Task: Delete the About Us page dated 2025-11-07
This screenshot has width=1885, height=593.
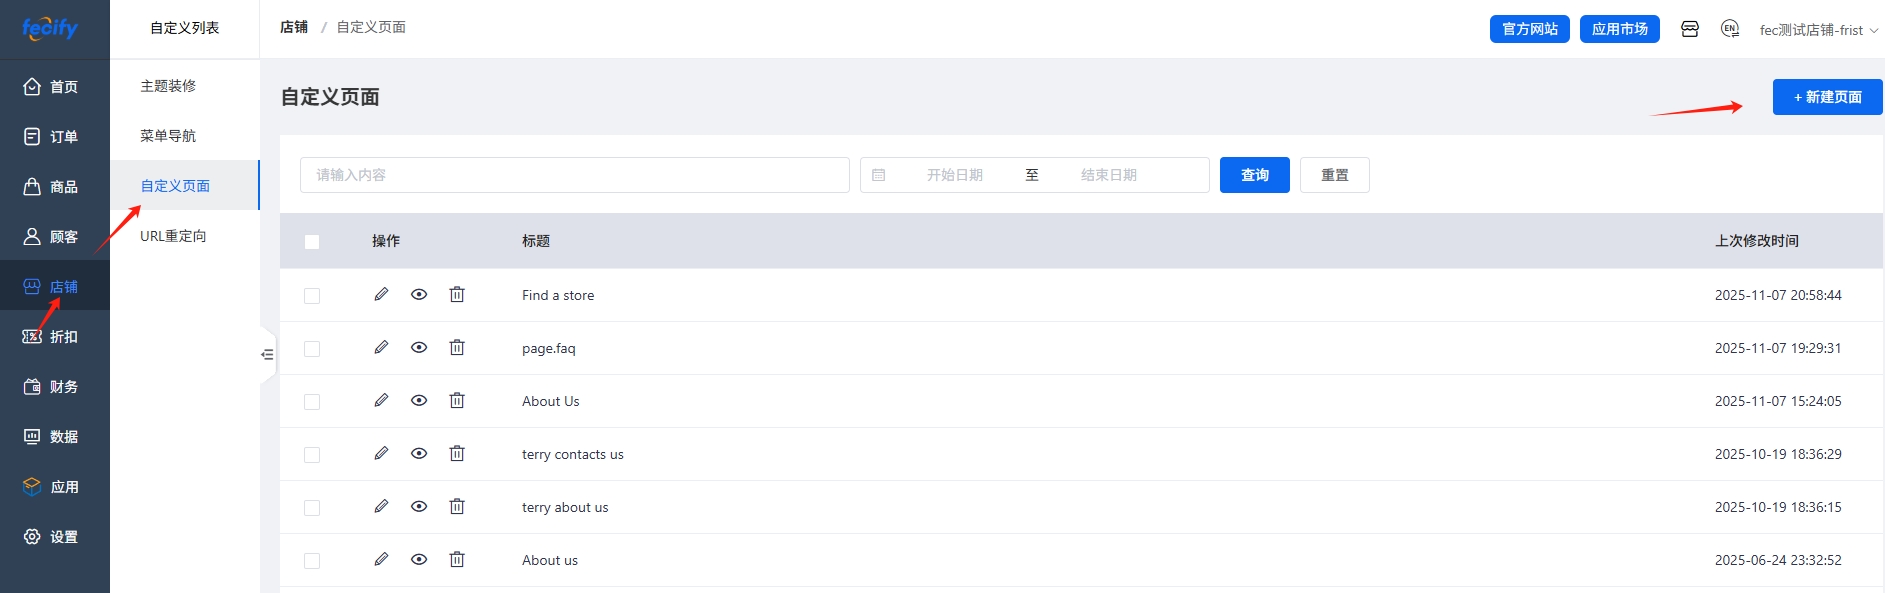Action: pos(457,401)
